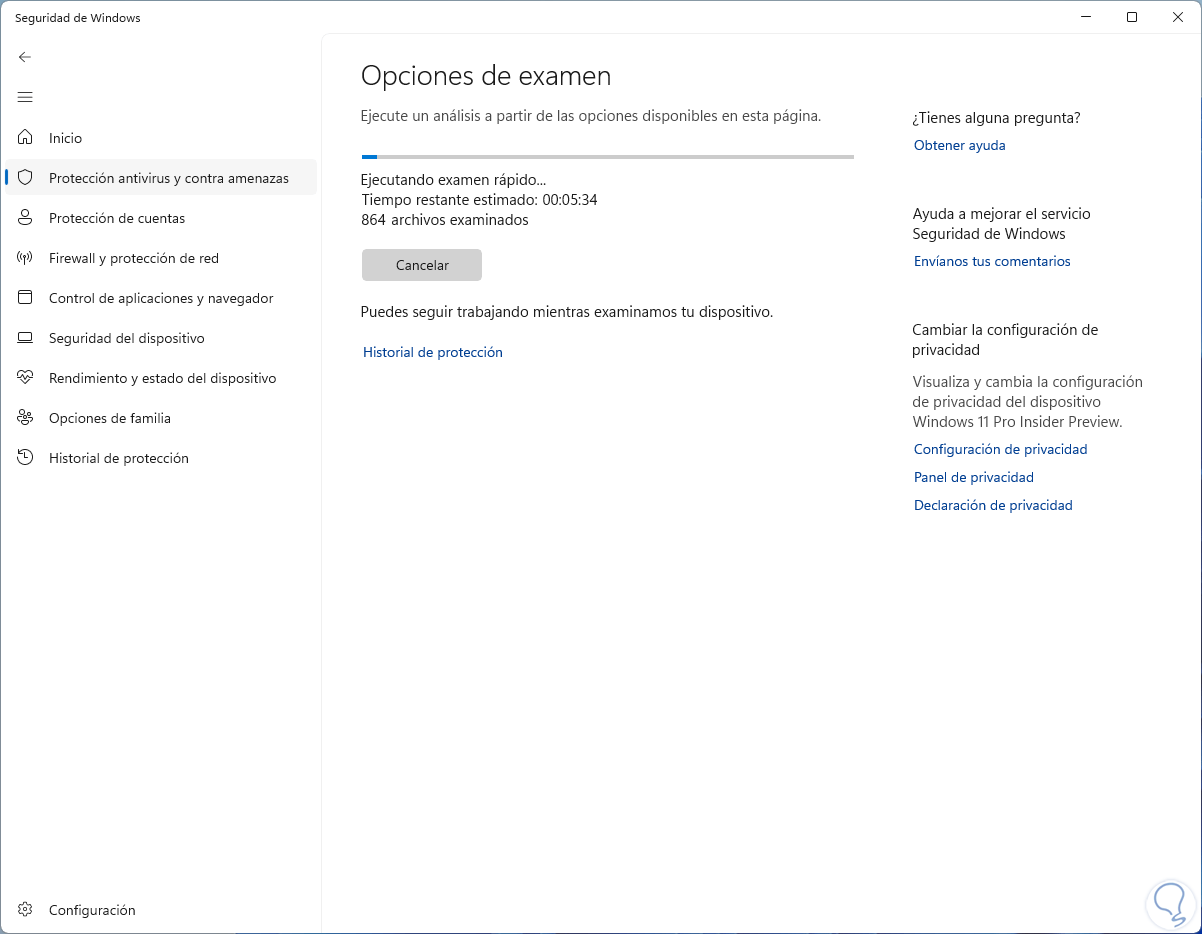Click the Opciones de examen heading
The image size is (1202, 934).
(486, 76)
